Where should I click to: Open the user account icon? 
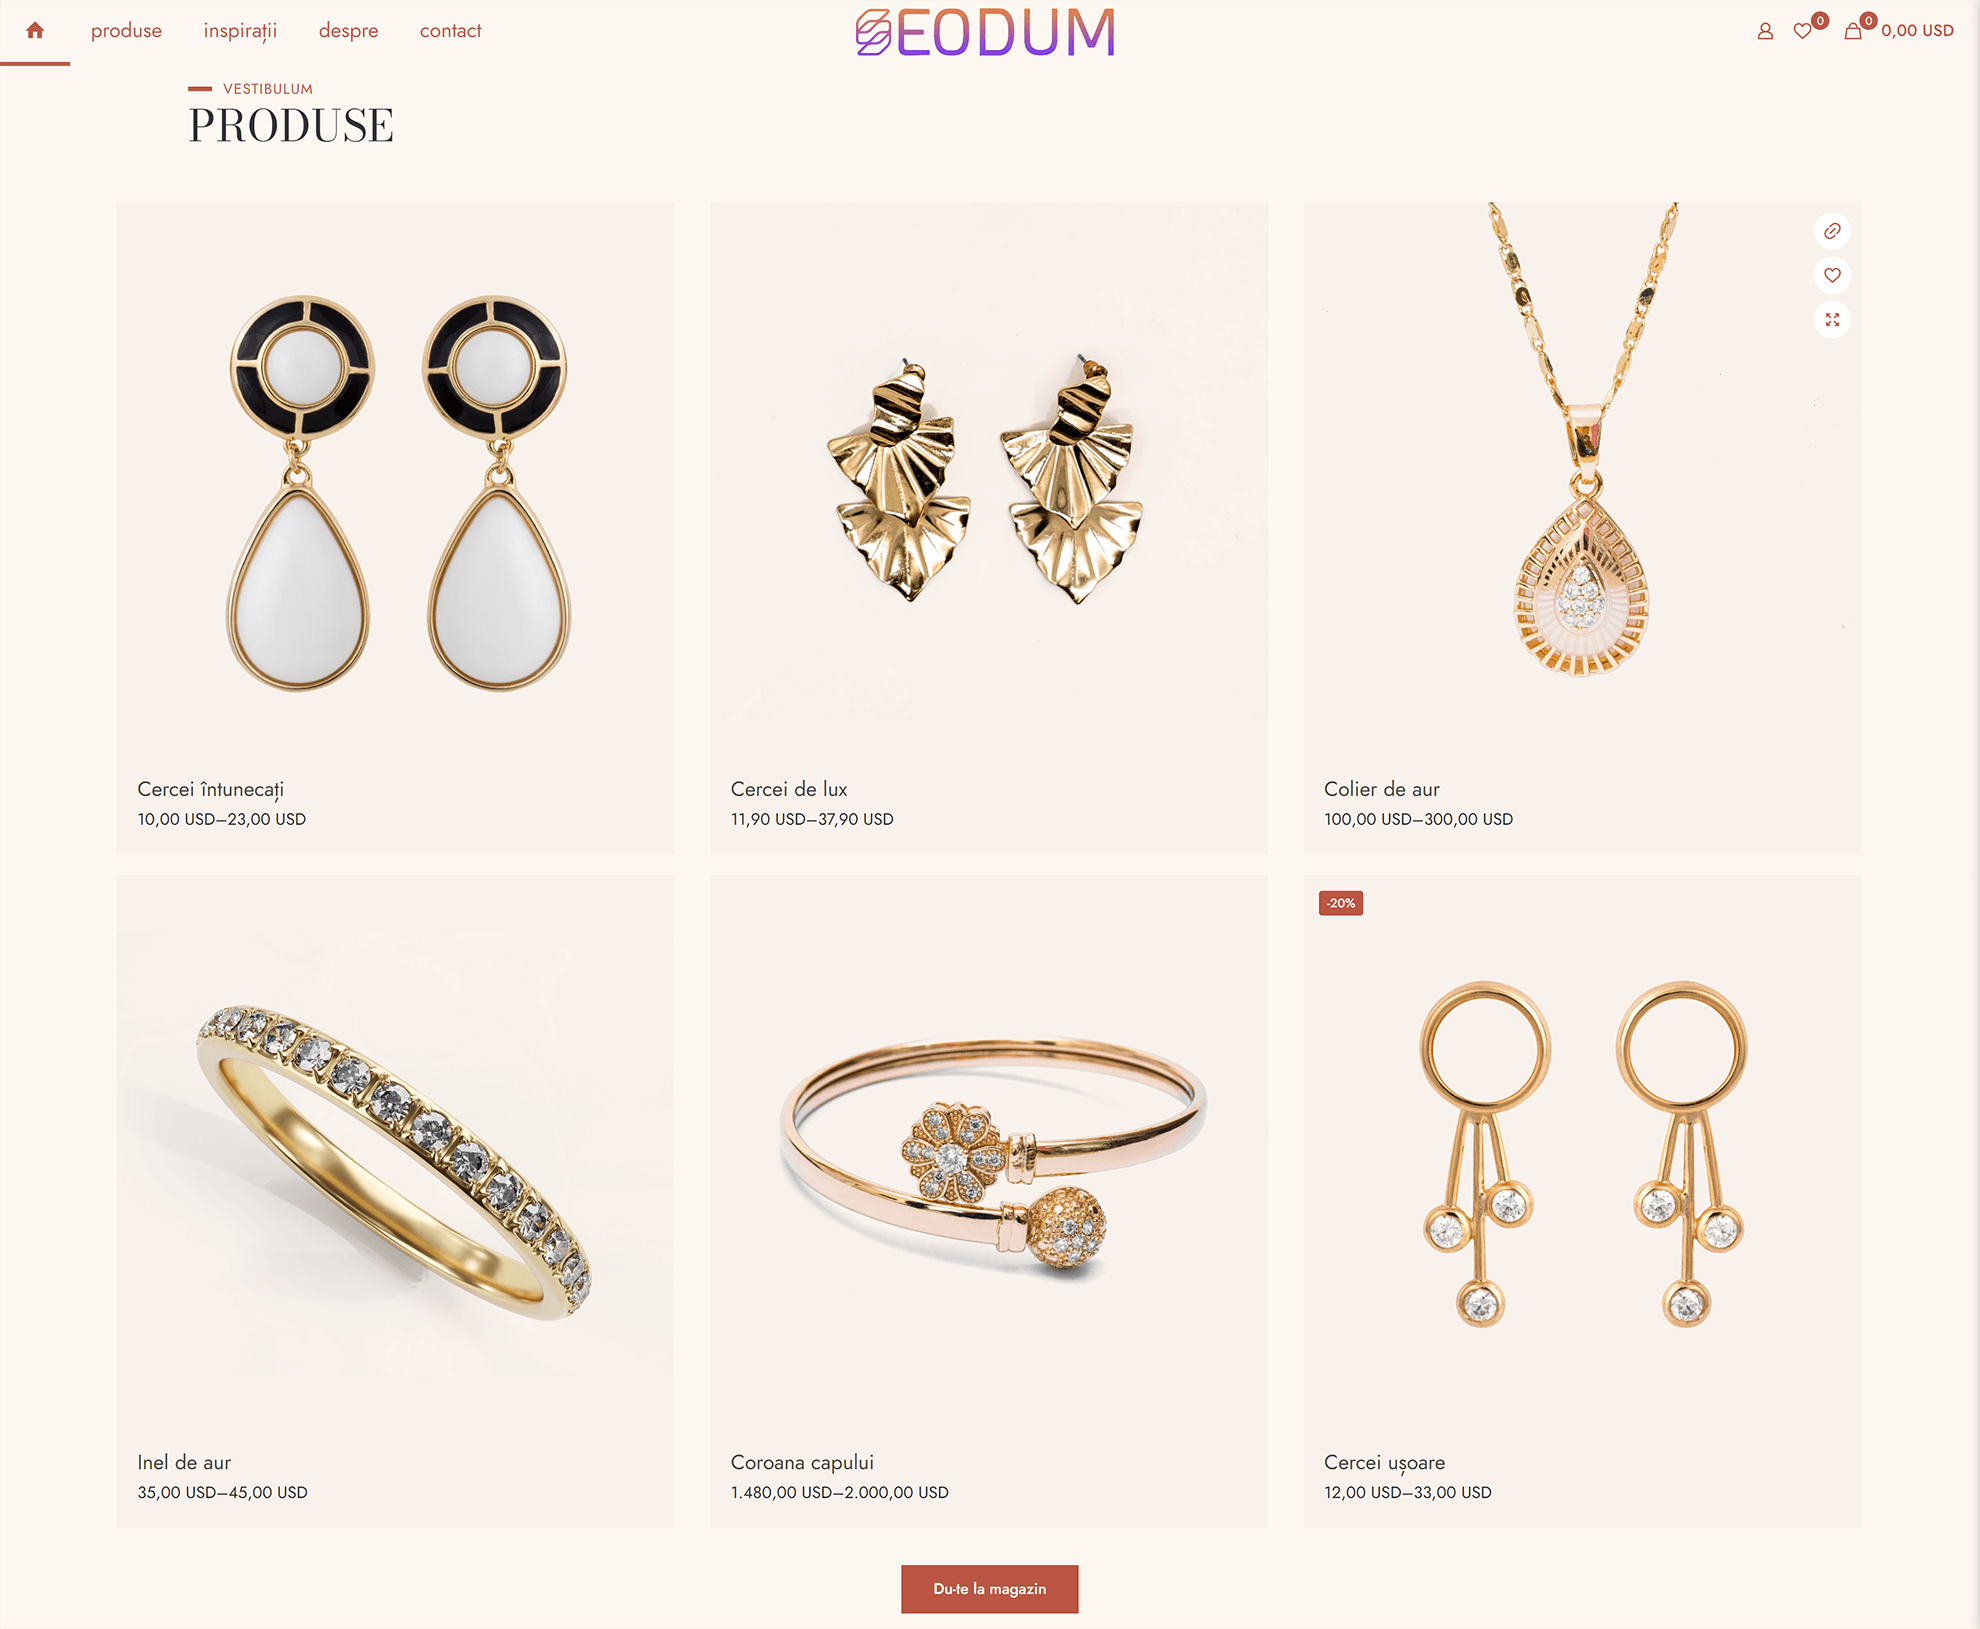[x=1765, y=31]
